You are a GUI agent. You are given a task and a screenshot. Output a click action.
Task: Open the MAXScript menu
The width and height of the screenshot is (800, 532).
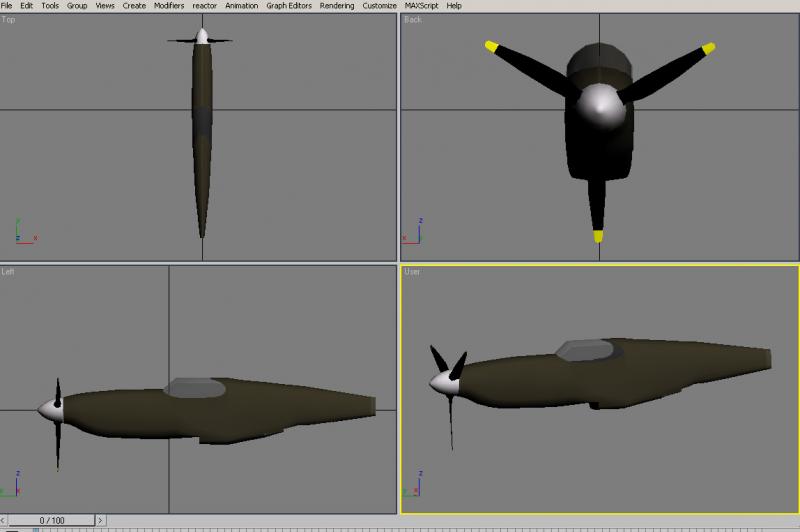pyautogui.click(x=421, y=6)
